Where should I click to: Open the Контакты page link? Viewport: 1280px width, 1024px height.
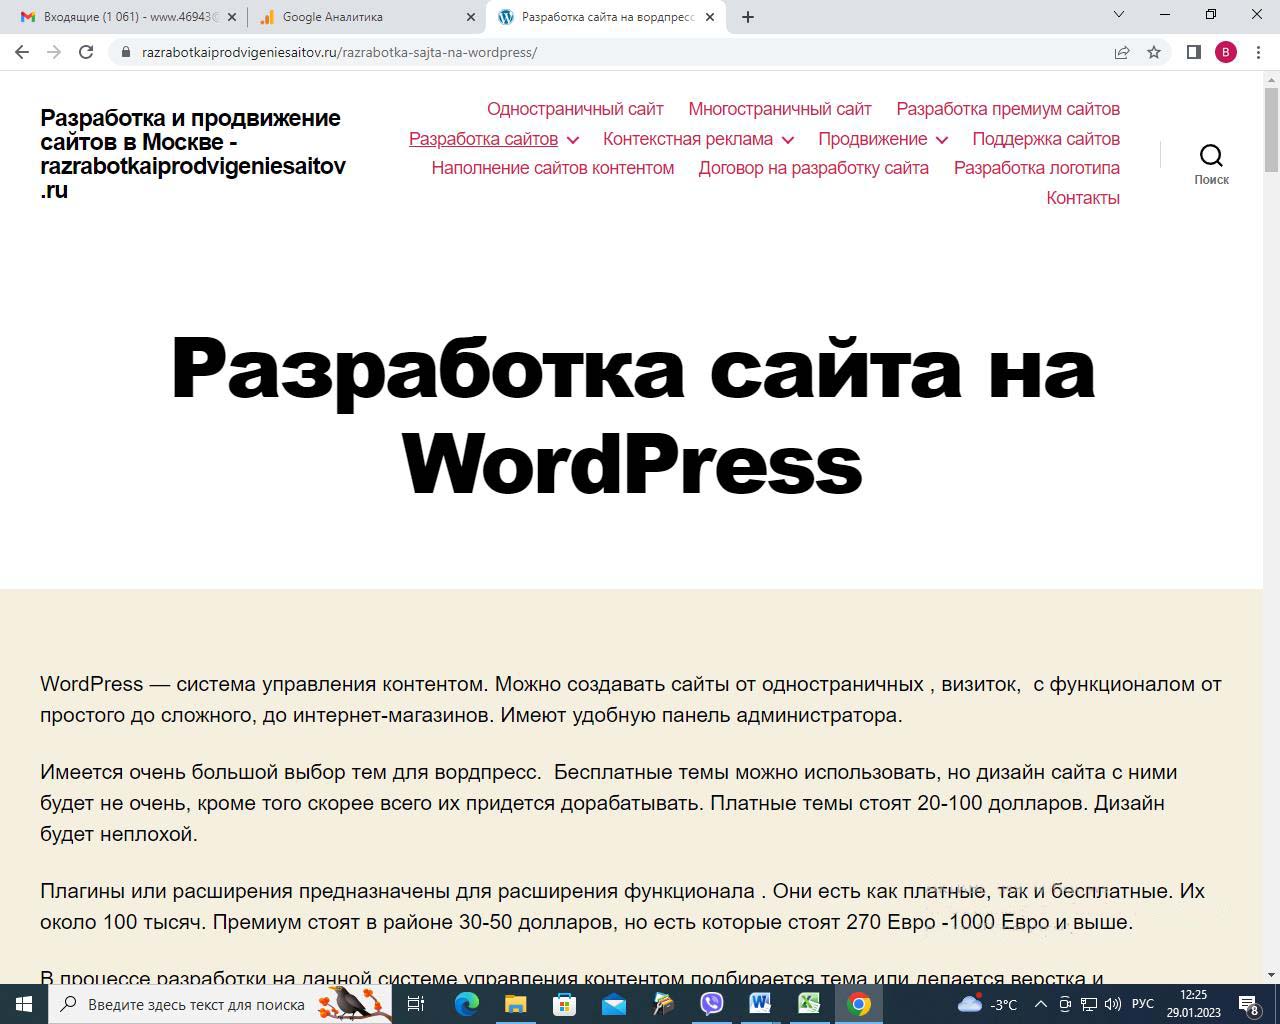[1082, 198]
